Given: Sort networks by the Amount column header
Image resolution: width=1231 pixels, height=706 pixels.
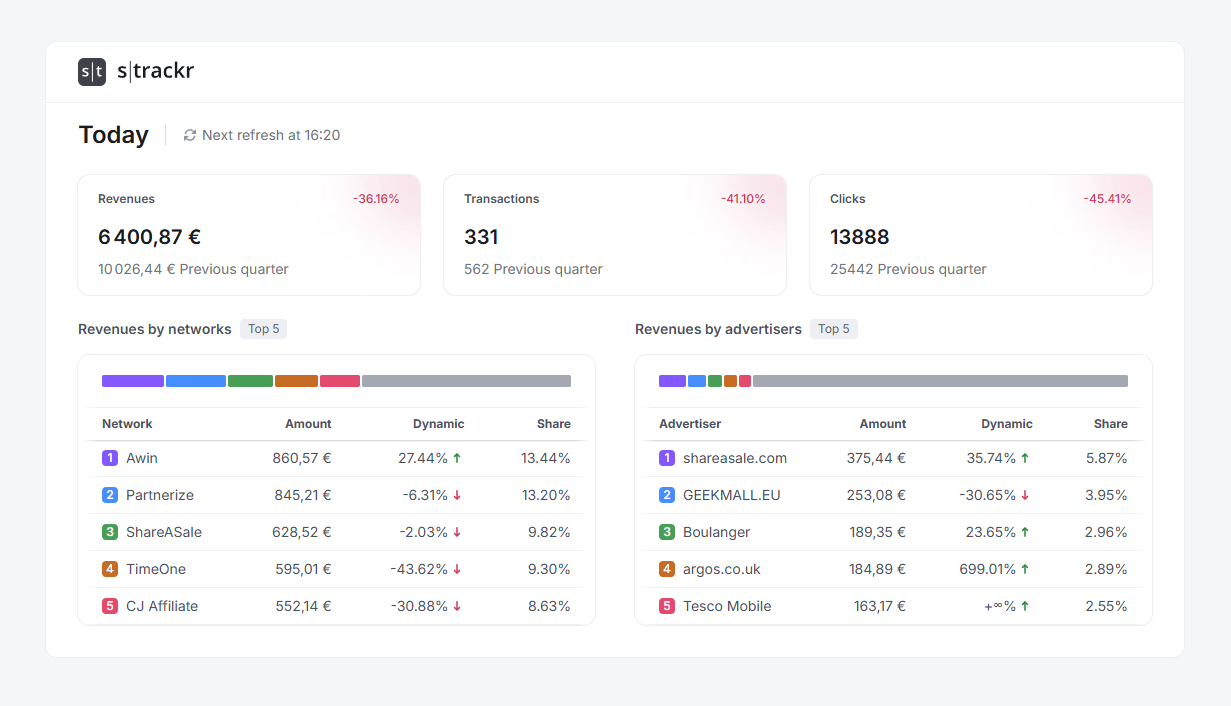Looking at the screenshot, I should (x=308, y=424).
